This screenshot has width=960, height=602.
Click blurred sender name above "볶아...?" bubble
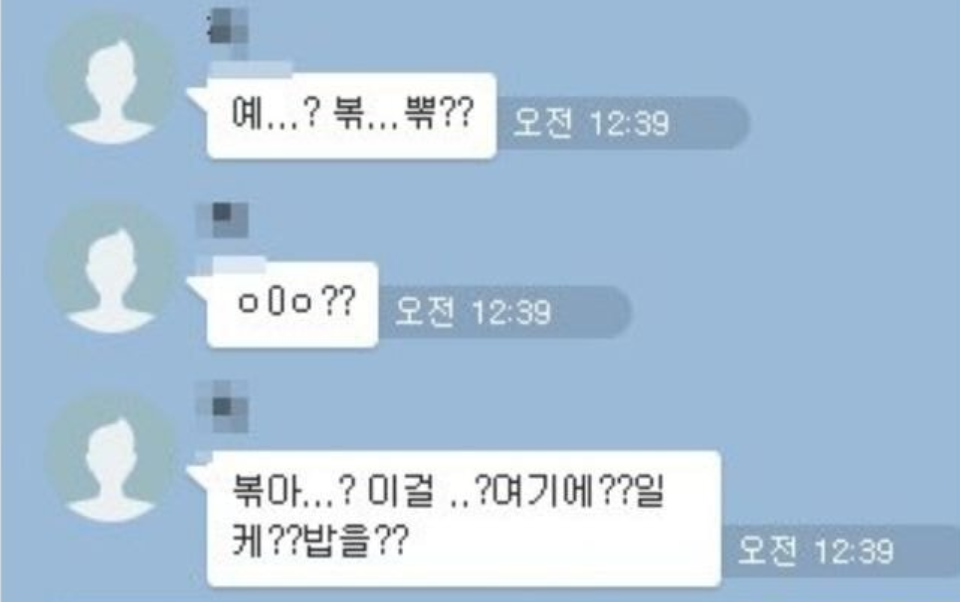pos(222,406)
